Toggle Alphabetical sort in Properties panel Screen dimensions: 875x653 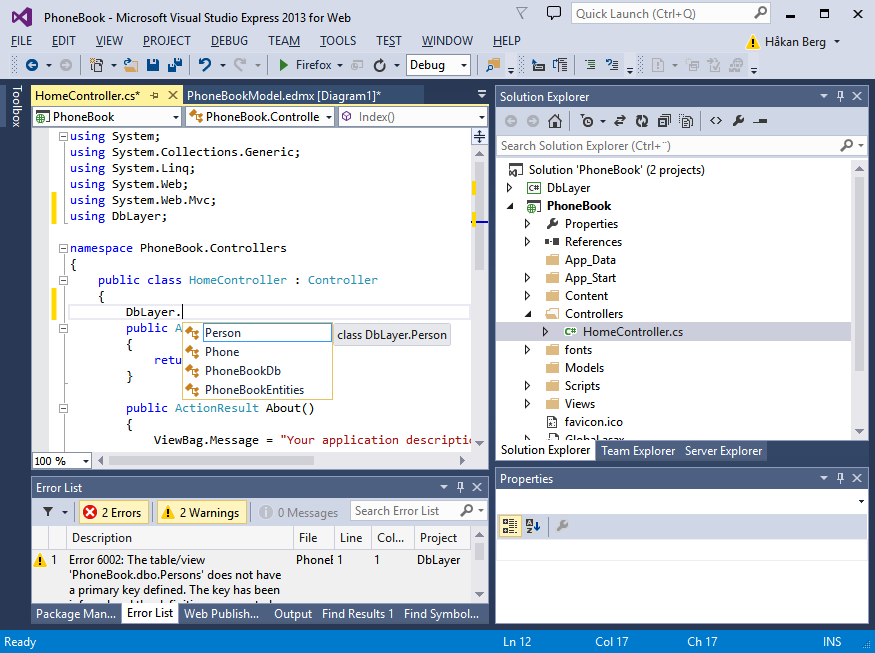(533, 525)
